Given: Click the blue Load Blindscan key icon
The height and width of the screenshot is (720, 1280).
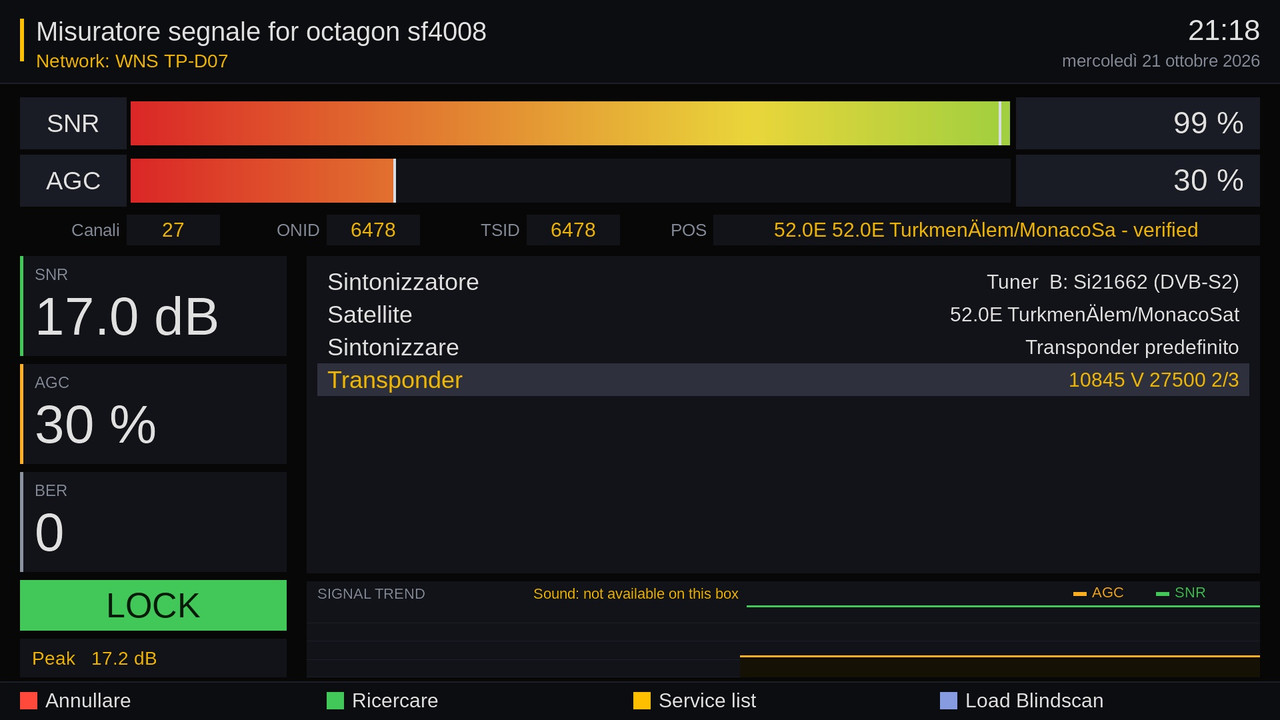Looking at the screenshot, I should click(949, 701).
